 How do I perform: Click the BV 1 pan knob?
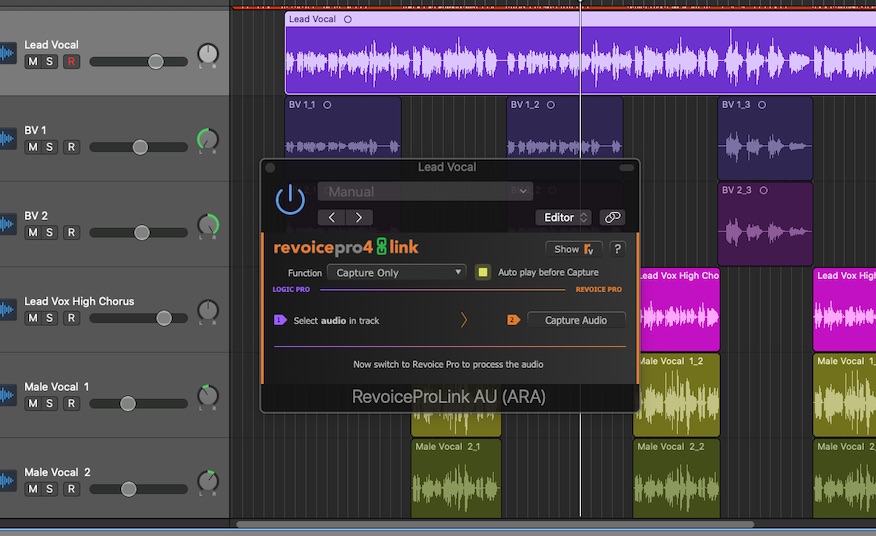(x=208, y=140)
